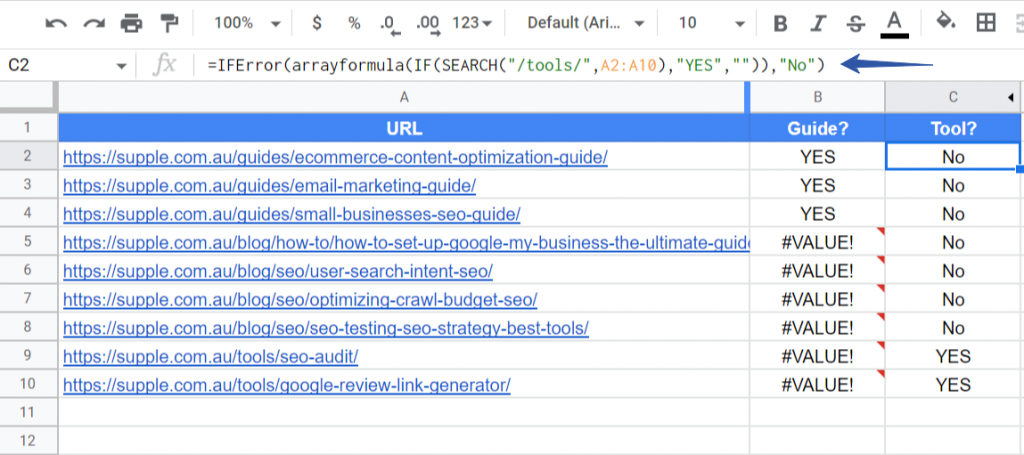Increase decimal places
This screenshot has width=1024, height=455.
click(x=428, y=25)
